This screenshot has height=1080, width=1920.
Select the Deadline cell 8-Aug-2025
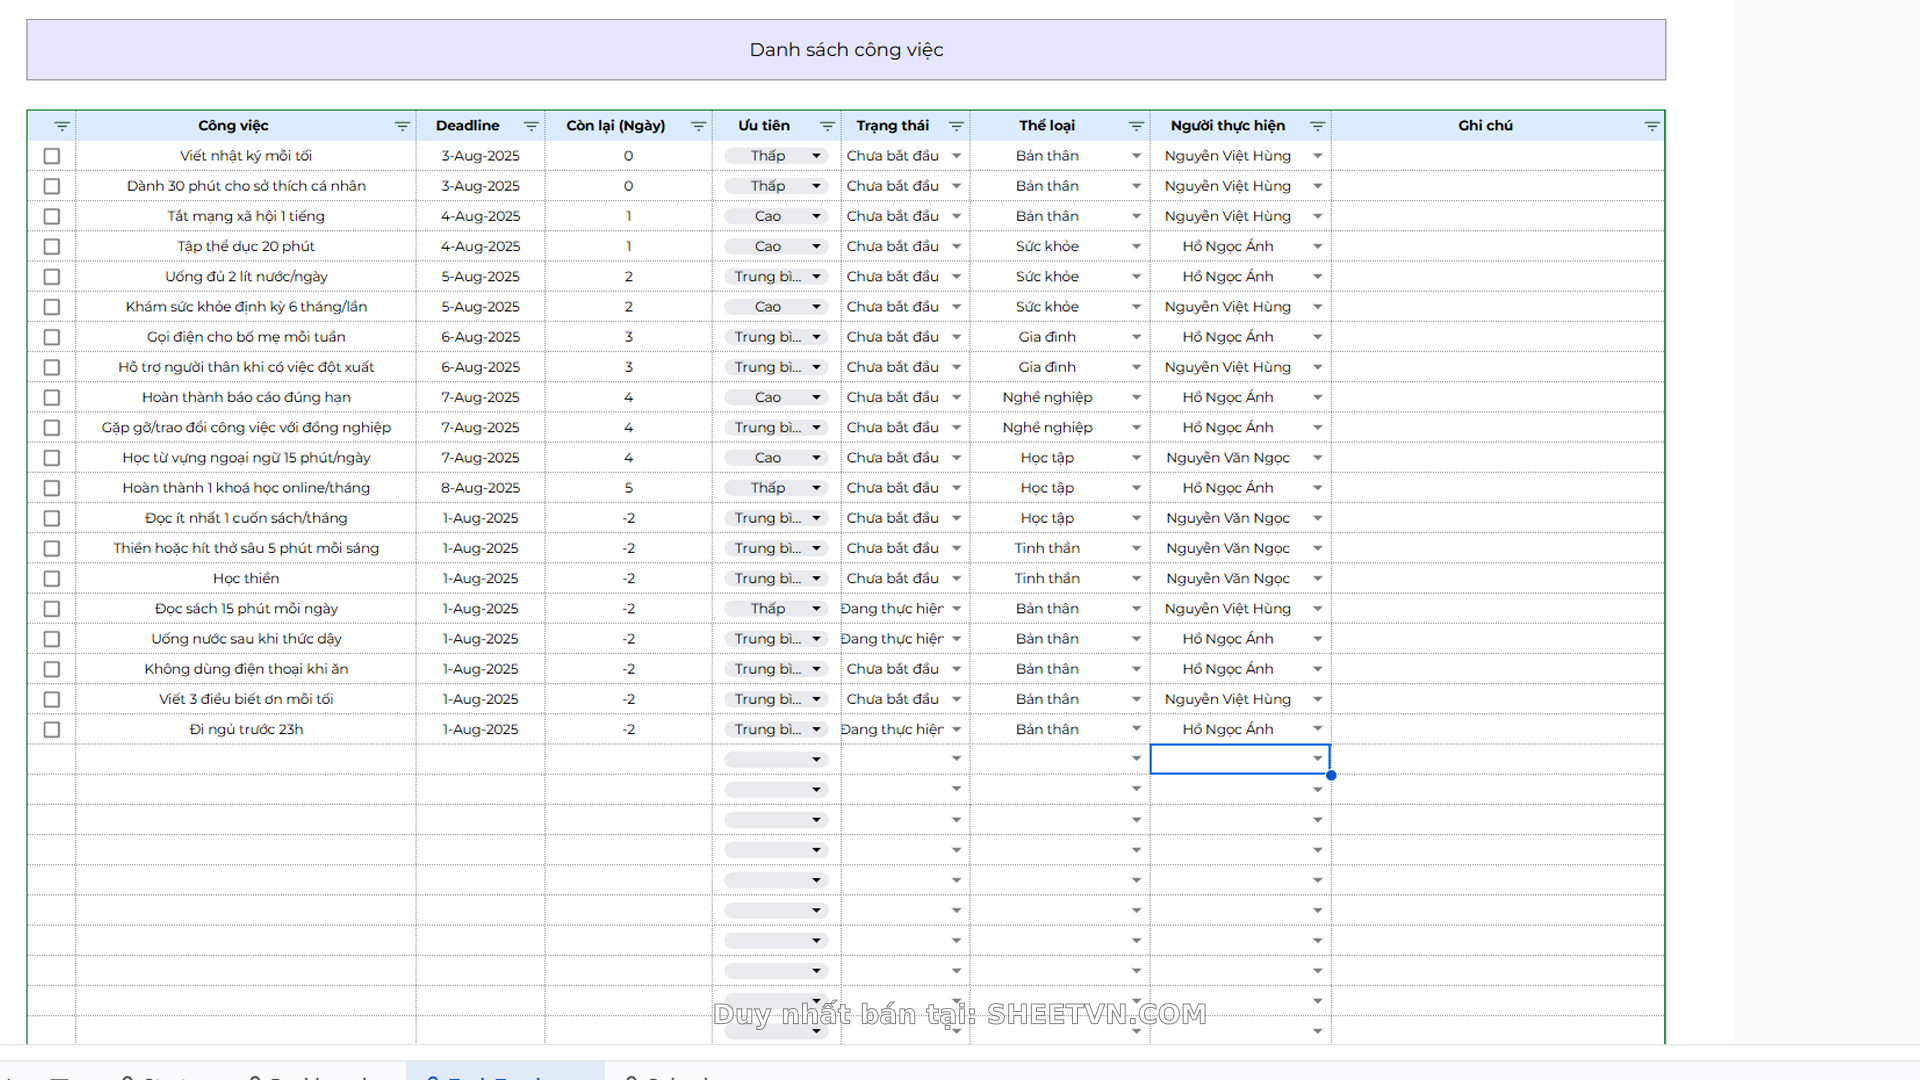pos(480,488)
